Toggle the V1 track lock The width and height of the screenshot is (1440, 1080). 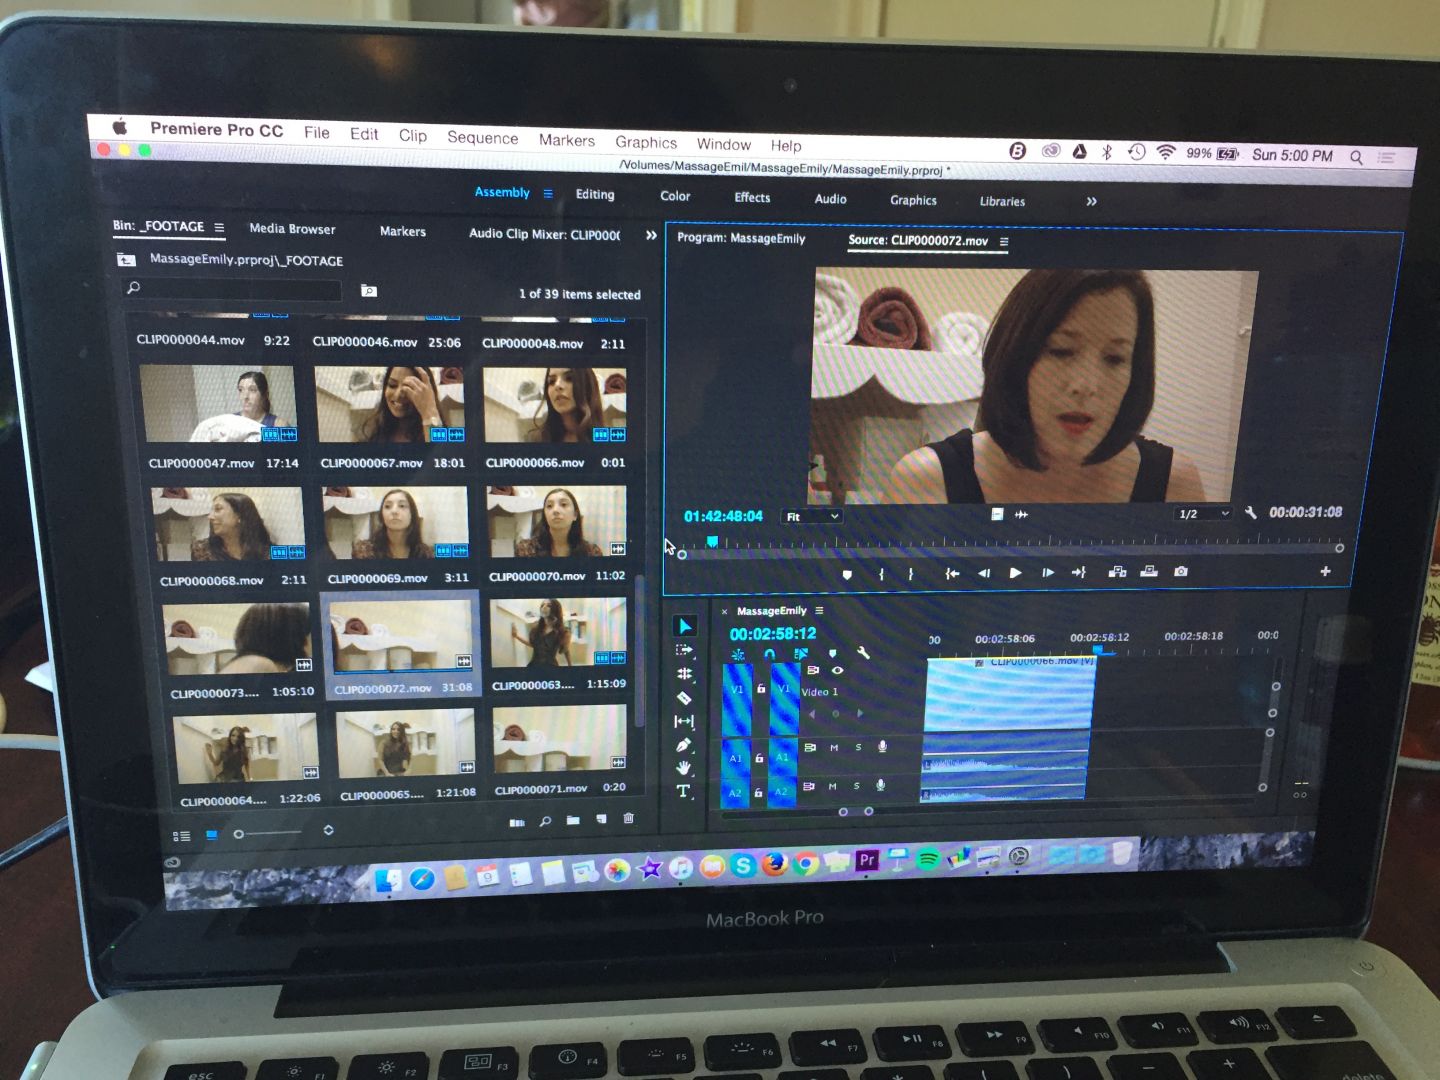pyautogui.click(x=761, y=689)
